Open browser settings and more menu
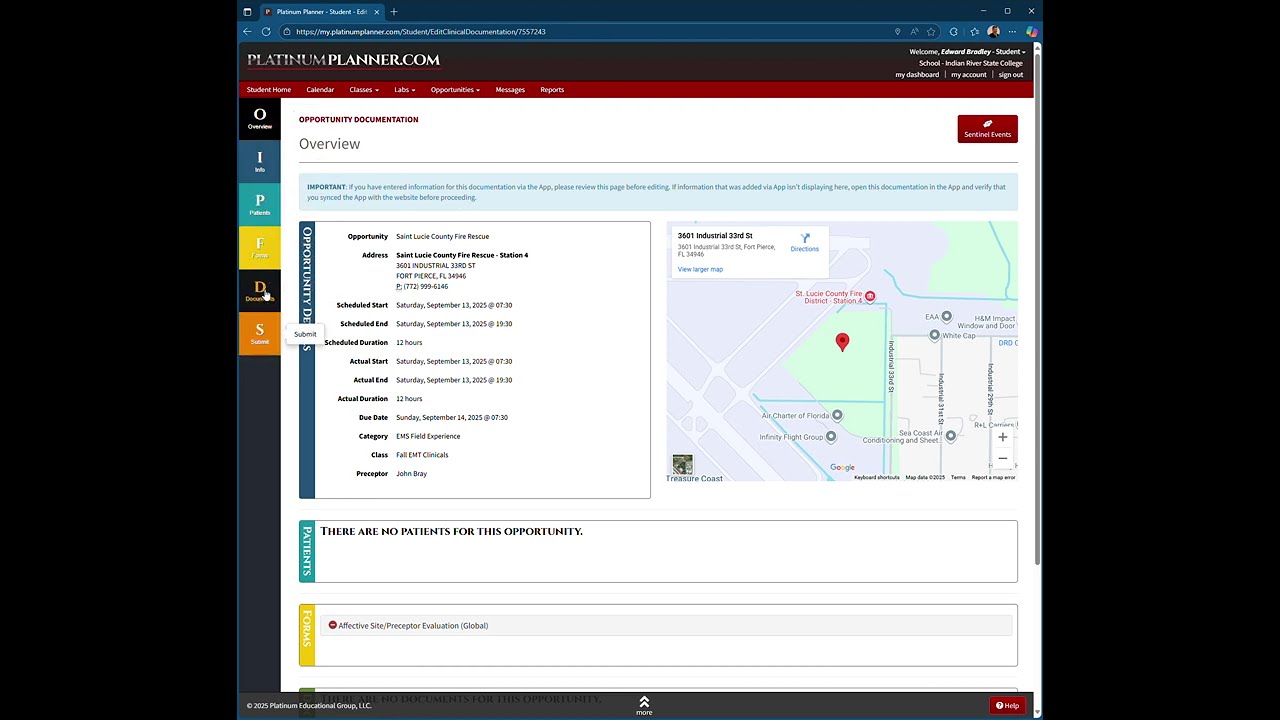 [1012, 31]
